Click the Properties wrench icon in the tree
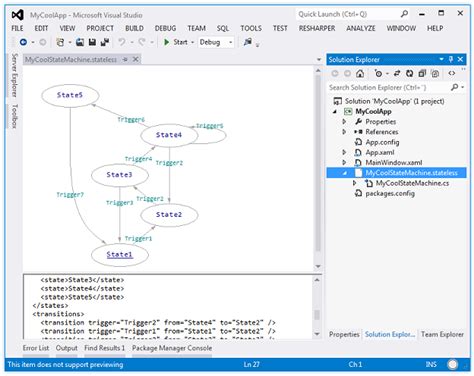 358,121
